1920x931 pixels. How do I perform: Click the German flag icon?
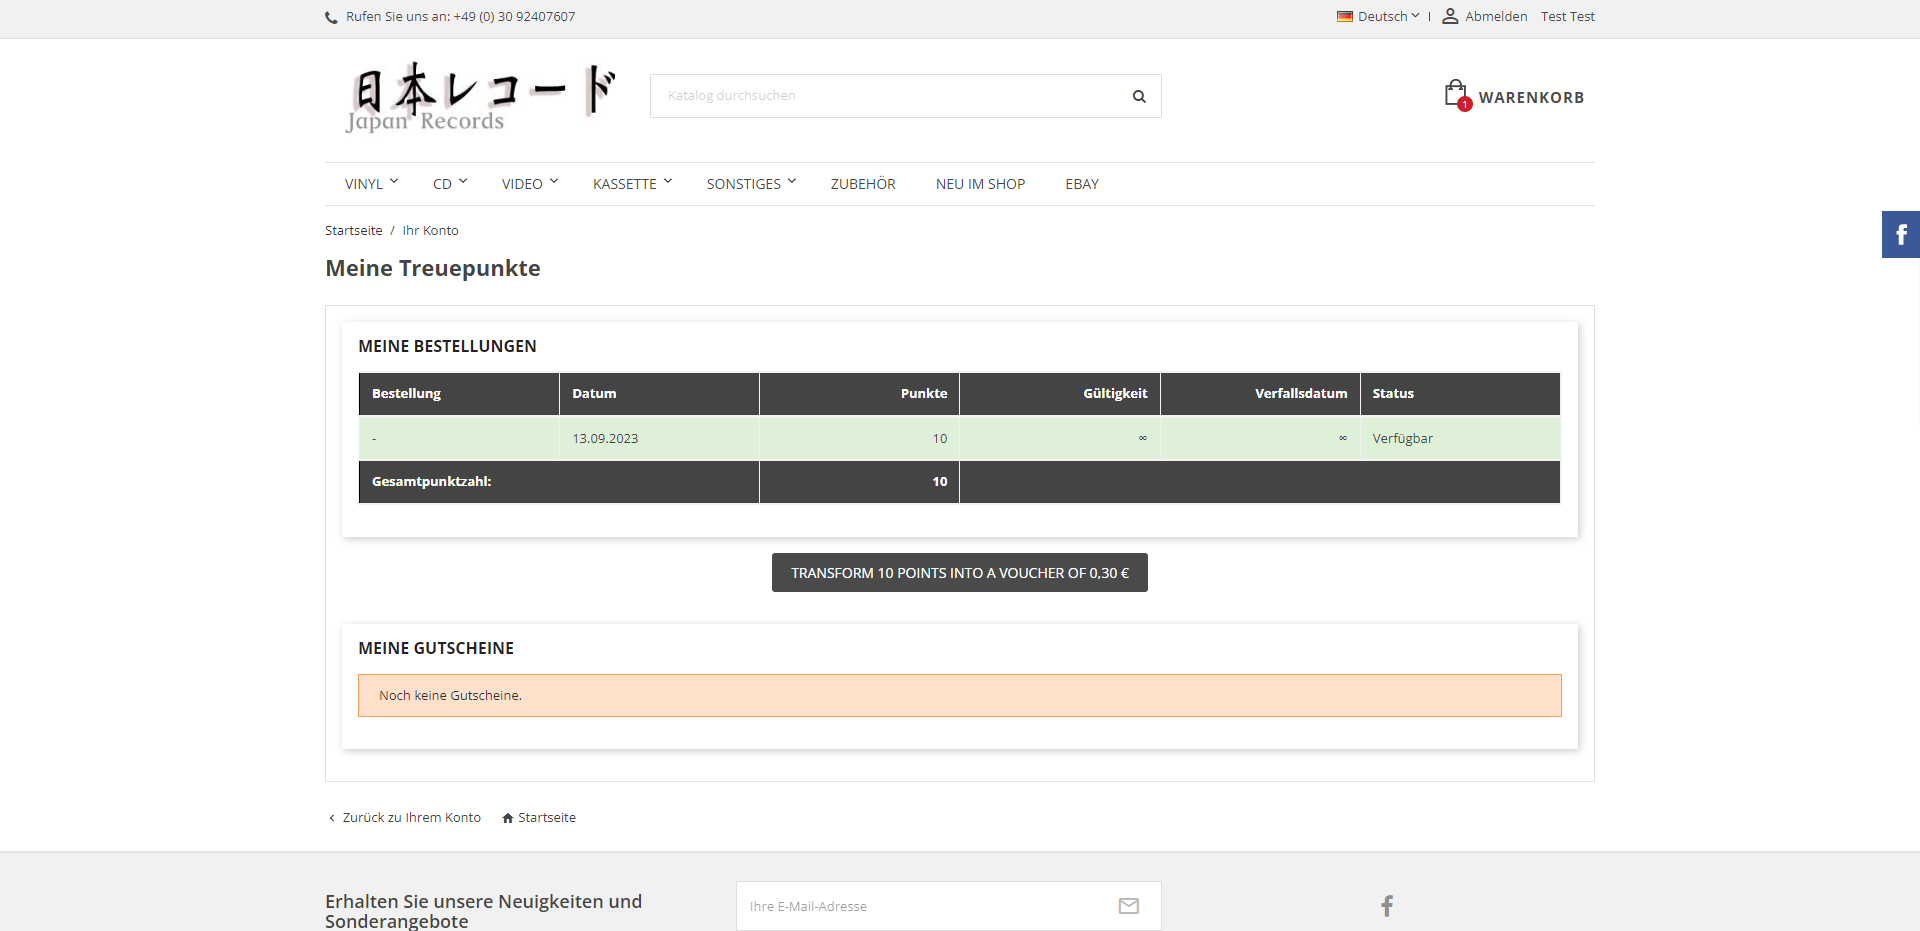pyautogui.click(x=1345, y=16)
